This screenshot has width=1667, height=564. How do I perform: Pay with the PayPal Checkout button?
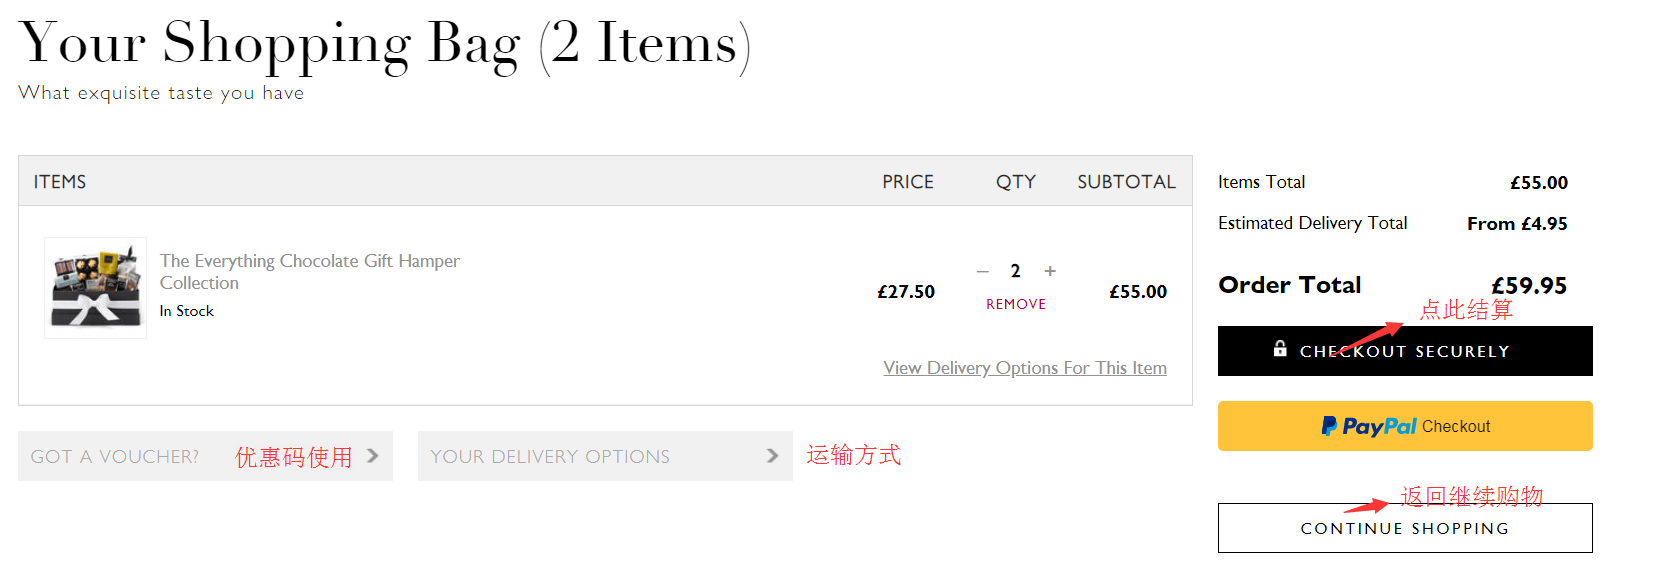coord(1405,426)
